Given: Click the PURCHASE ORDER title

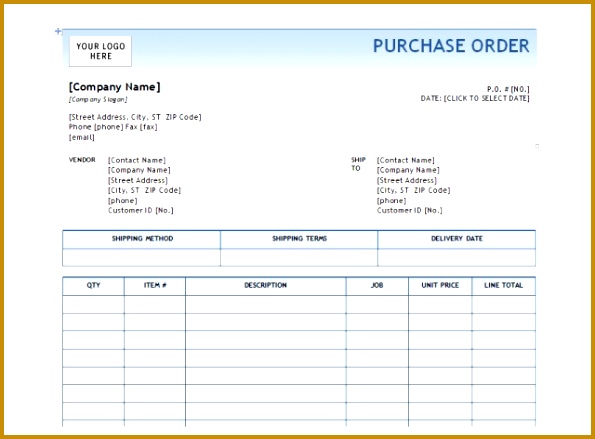Looking at the screenshot, I should 451,46.
